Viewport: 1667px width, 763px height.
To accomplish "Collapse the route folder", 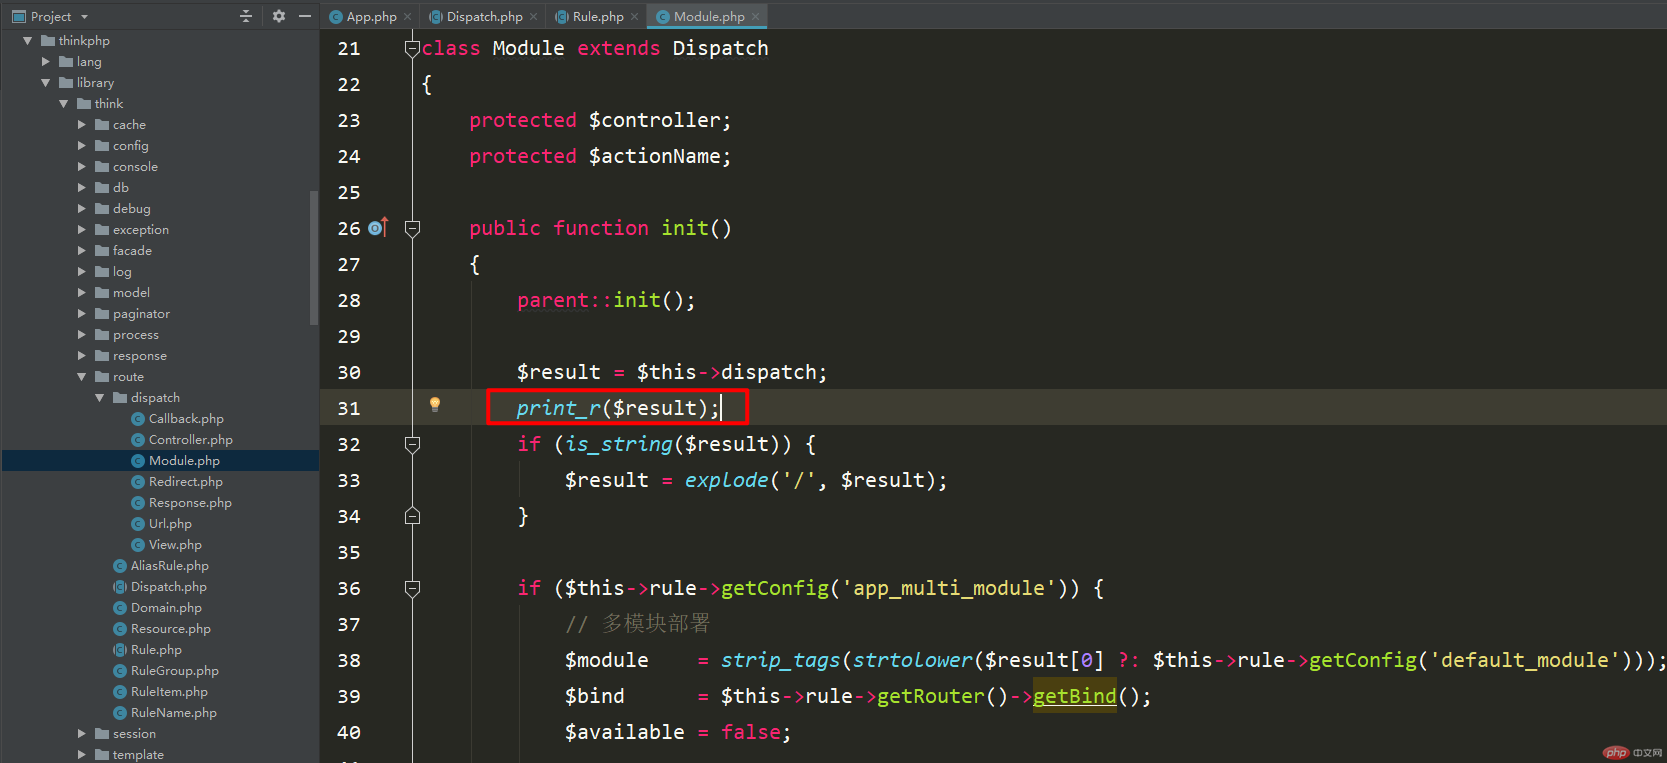I will (x=82, y=377).
